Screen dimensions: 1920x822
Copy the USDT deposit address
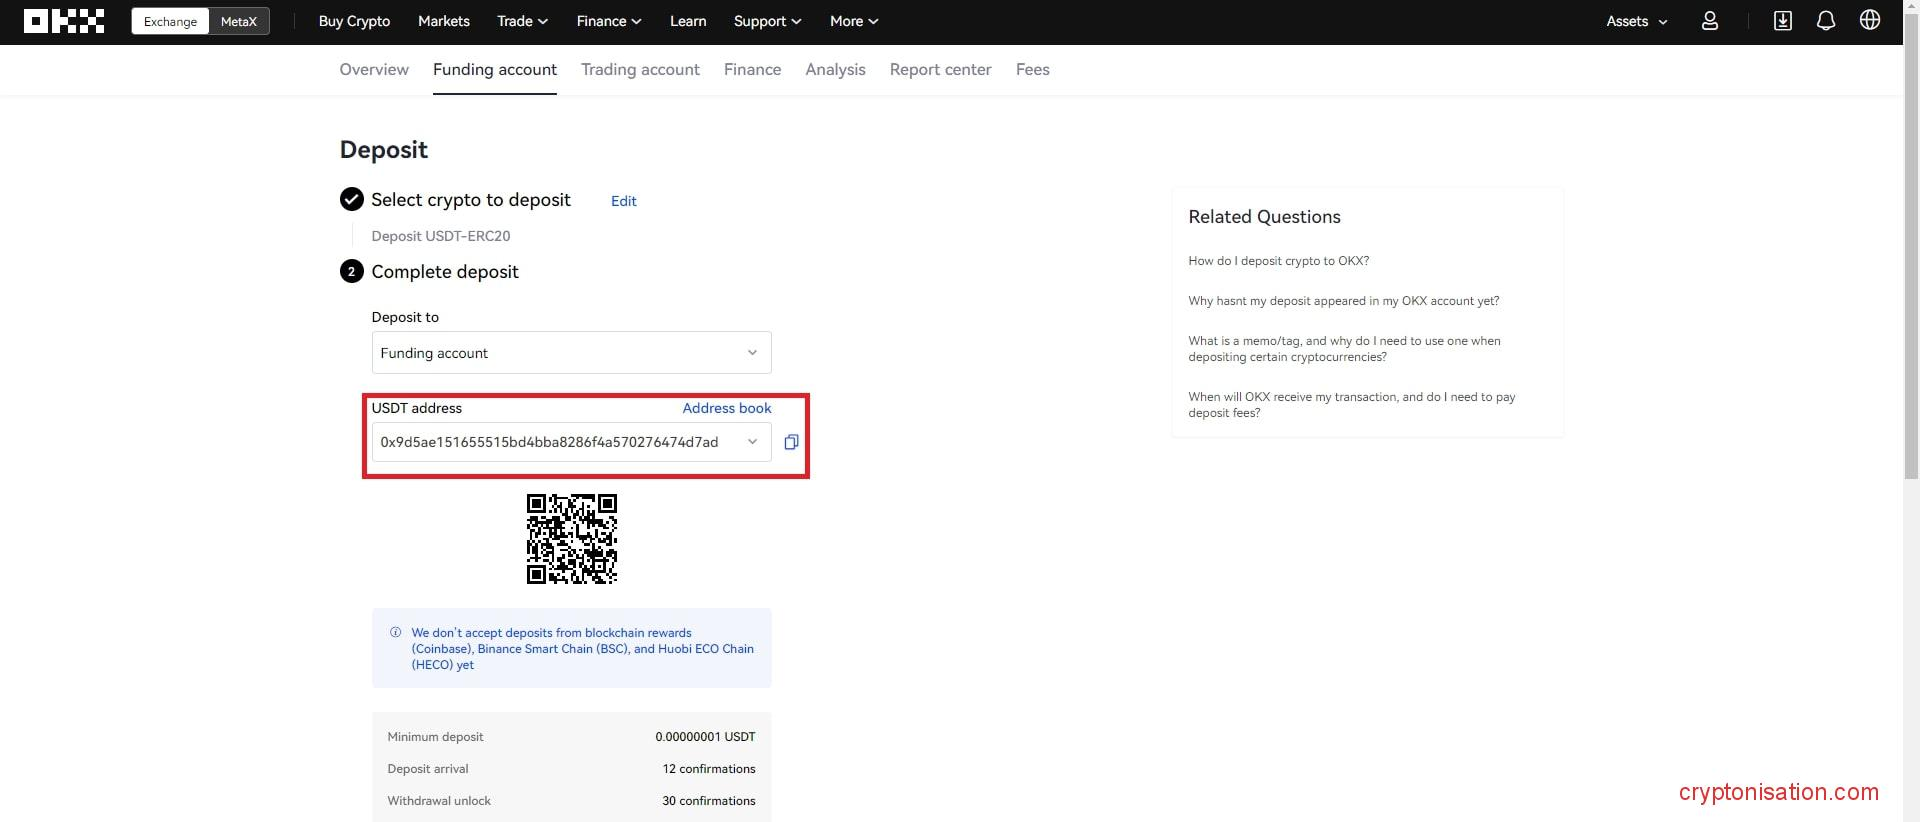tap(791, 442)
